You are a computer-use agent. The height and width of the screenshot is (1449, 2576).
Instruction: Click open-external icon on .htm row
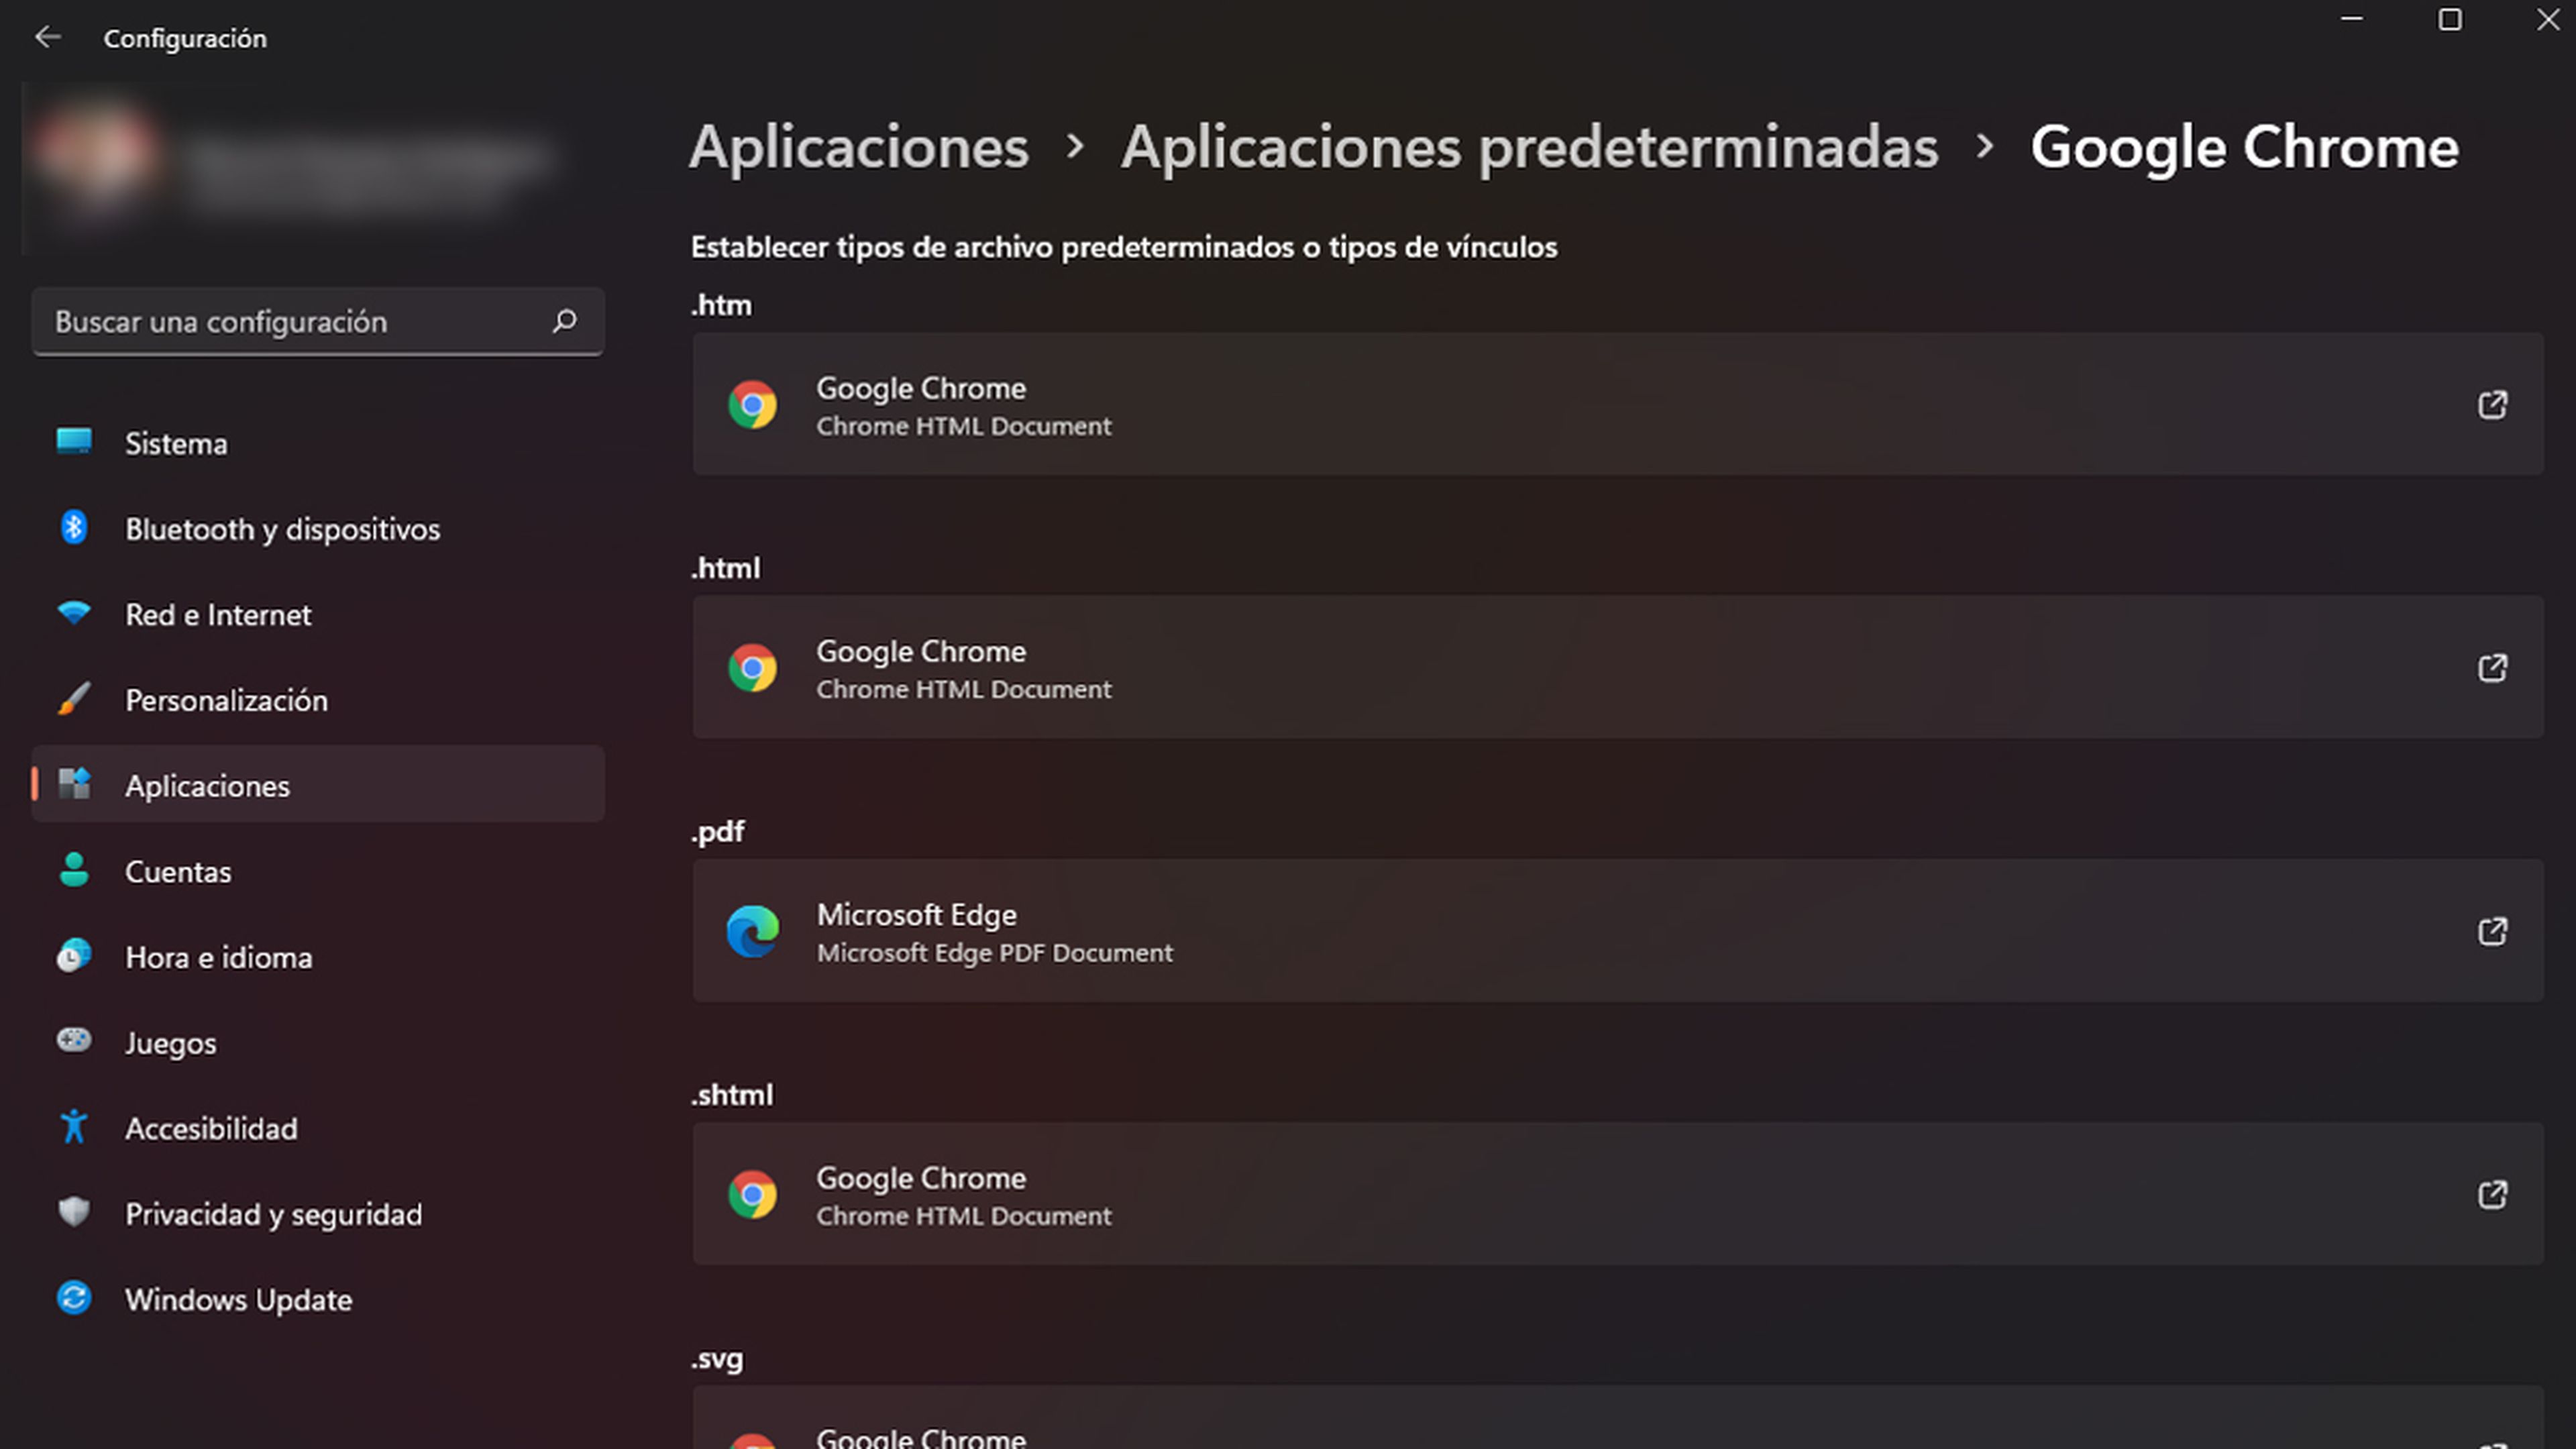(2492, 404)
